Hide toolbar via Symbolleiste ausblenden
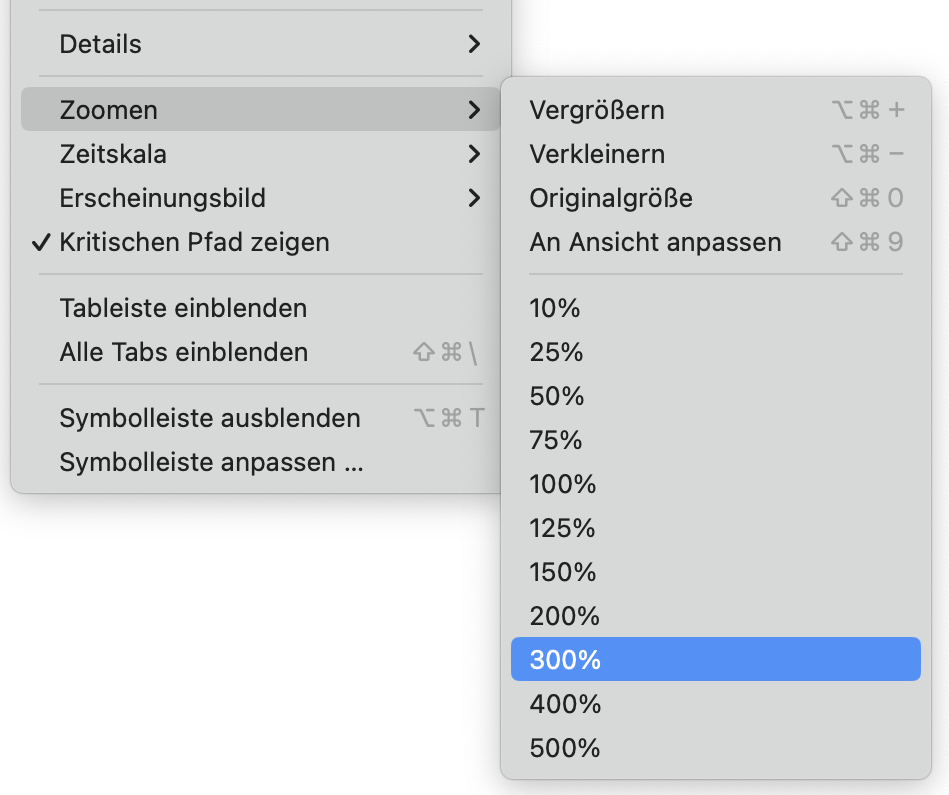 [210, 418]
